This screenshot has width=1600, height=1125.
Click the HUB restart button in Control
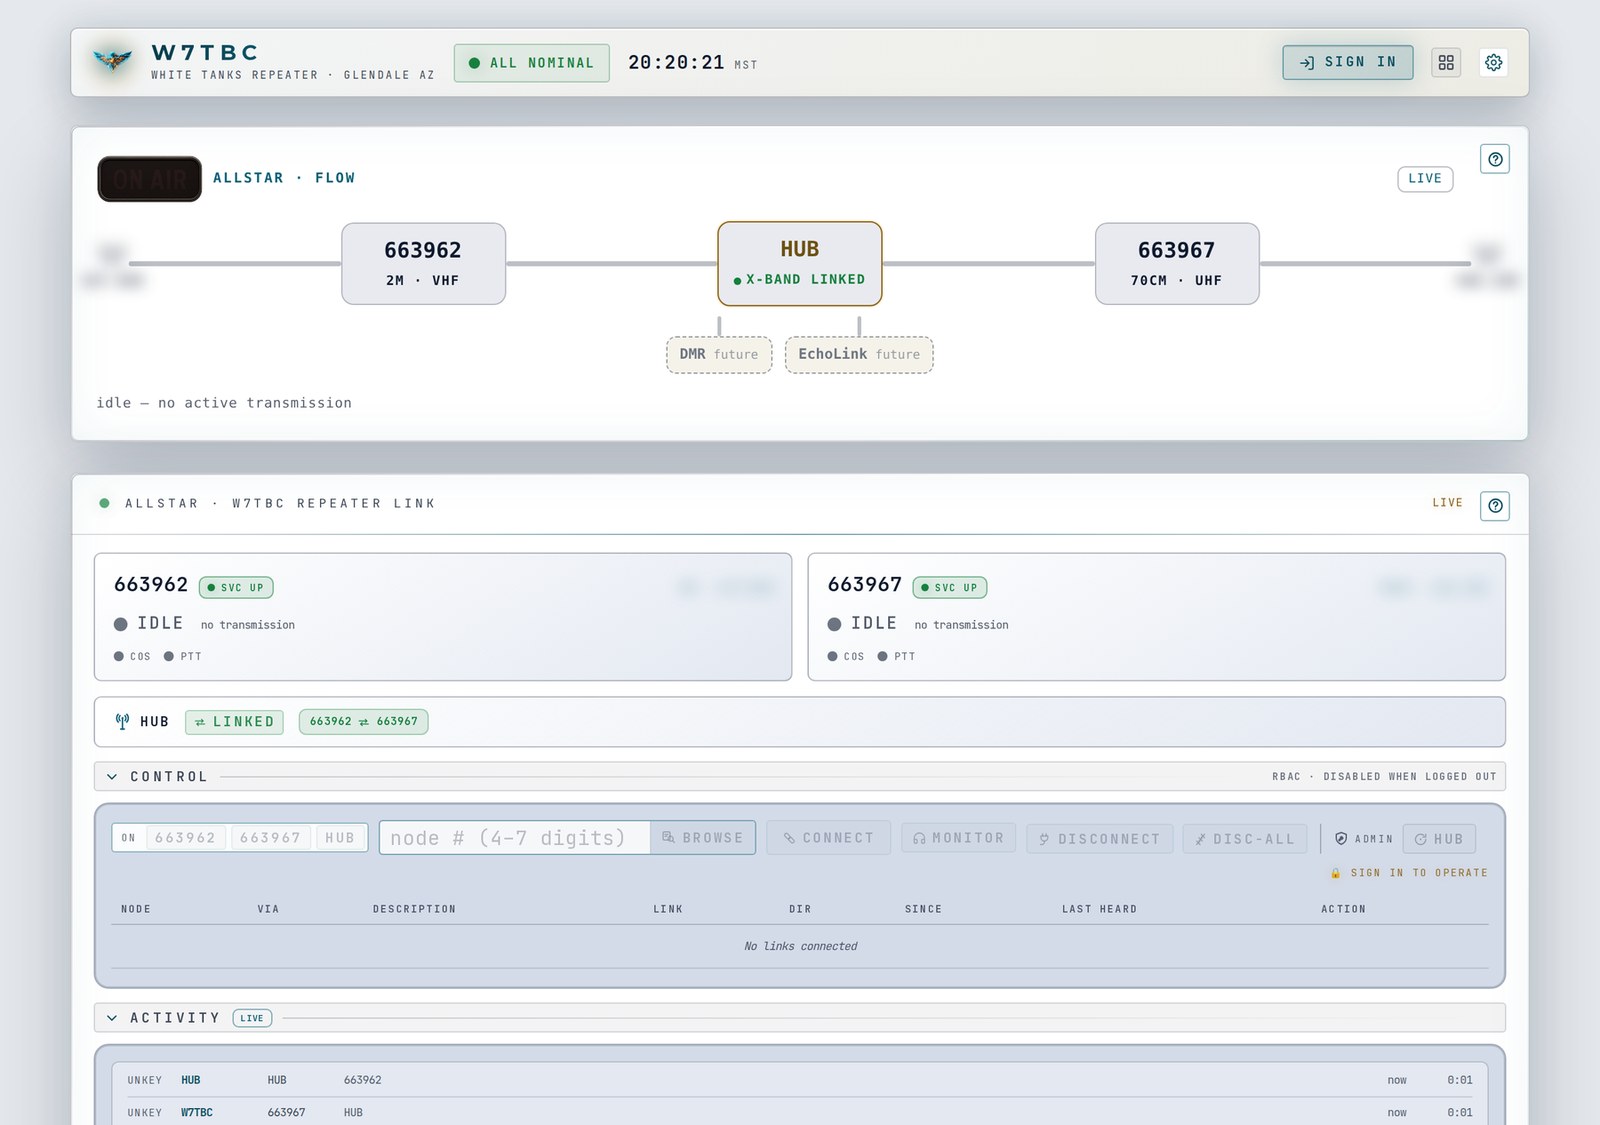pyautogui.click(x=1439, y=839)
